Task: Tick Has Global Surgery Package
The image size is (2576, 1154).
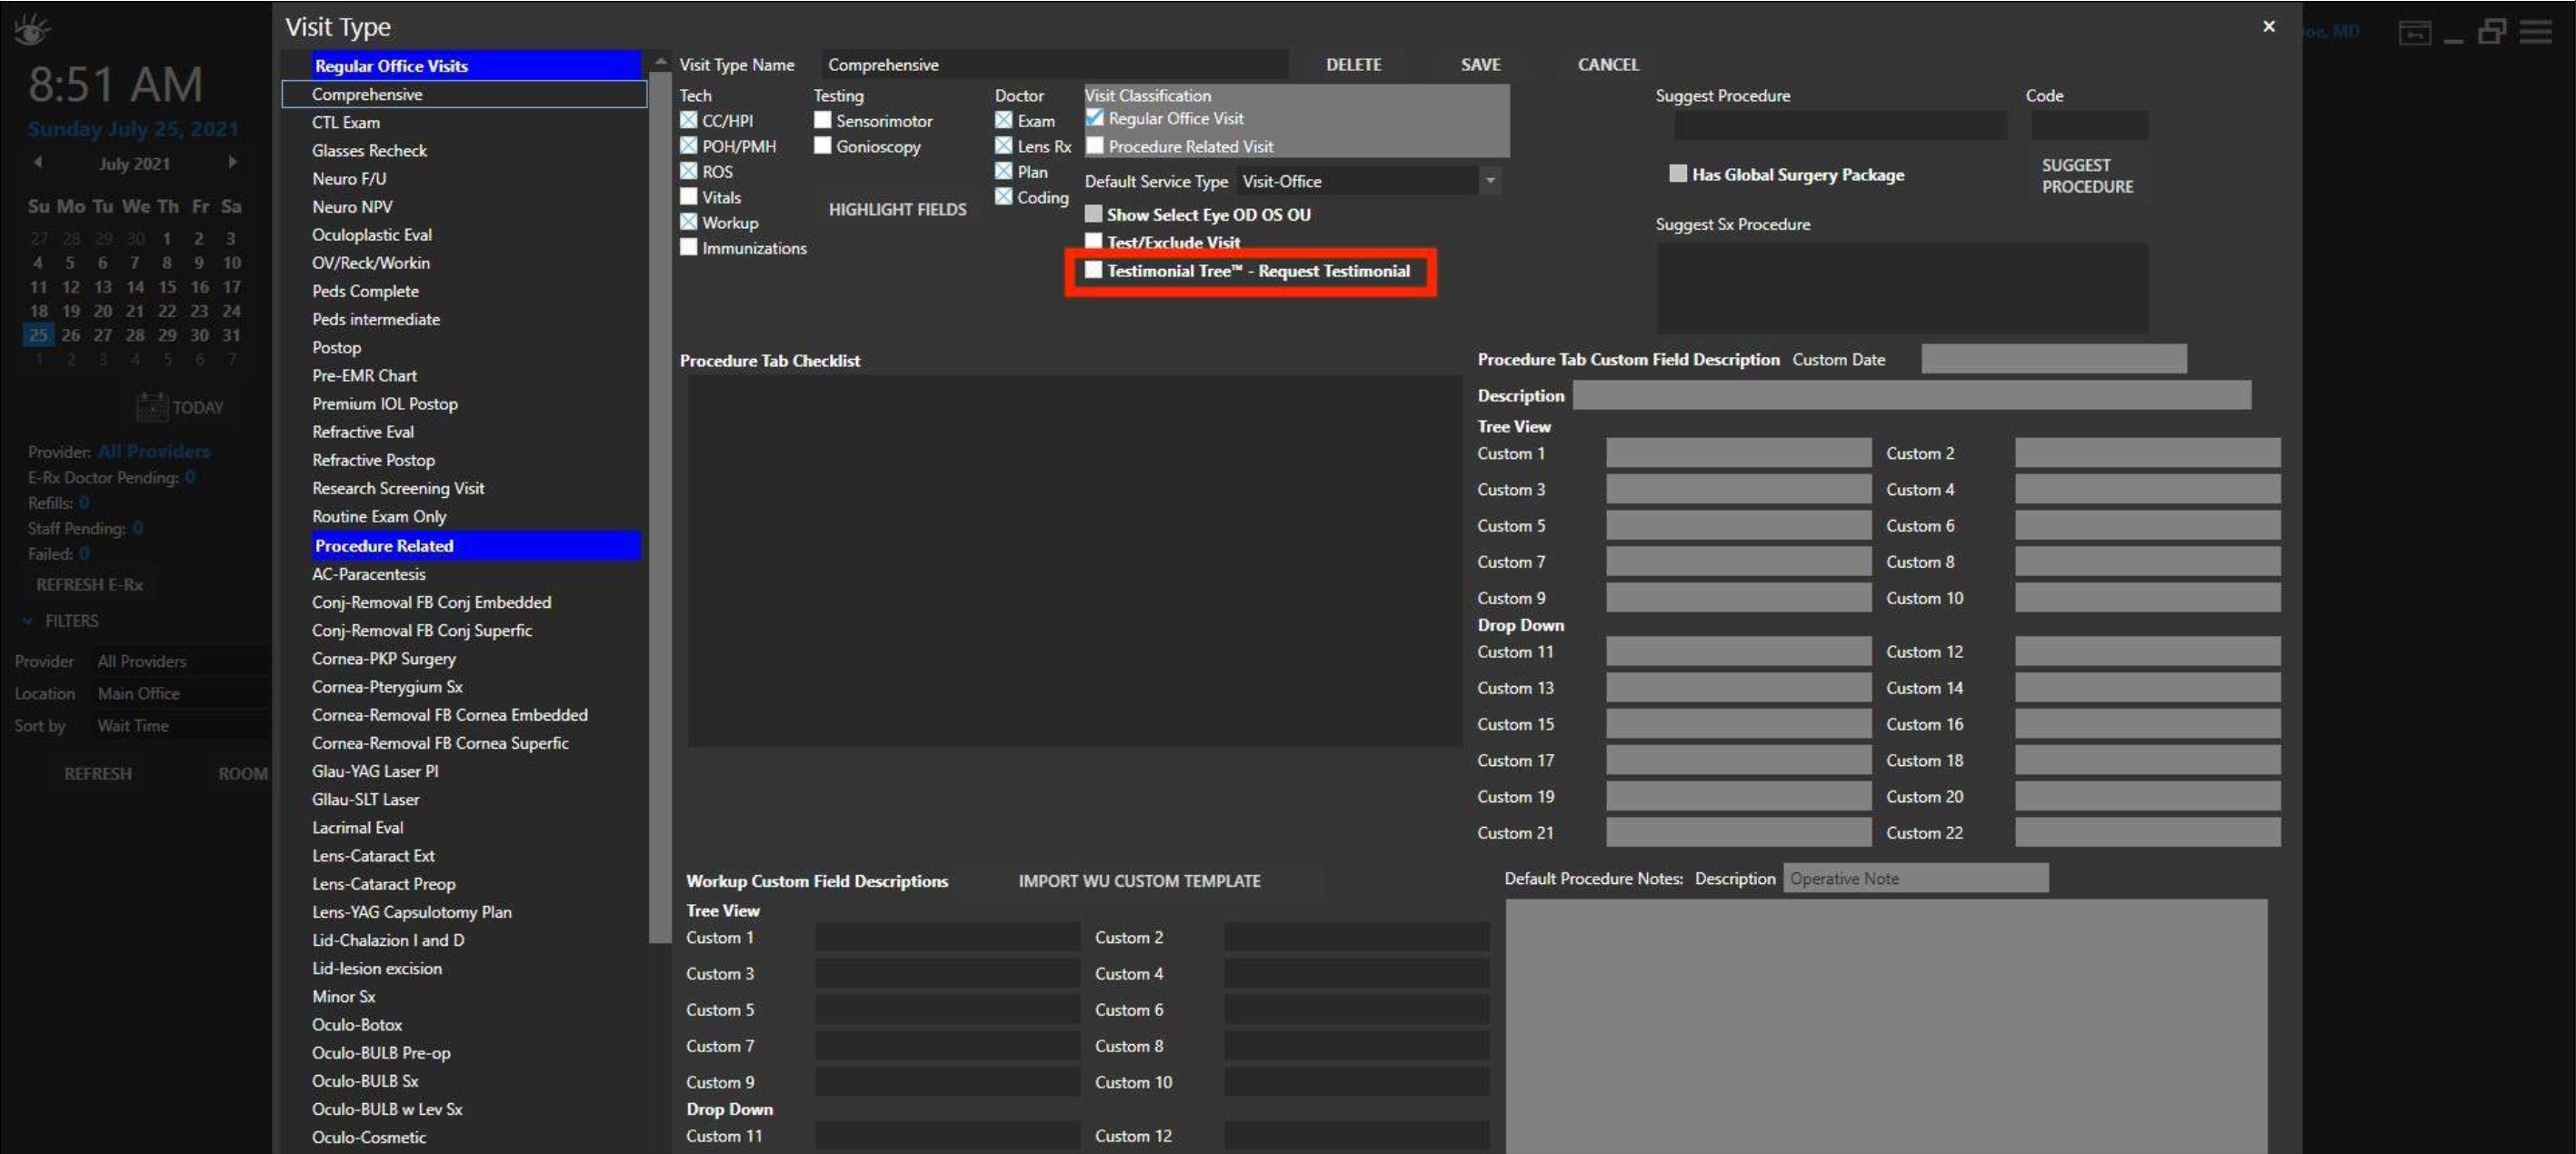Action: (x=1678, y=174)
